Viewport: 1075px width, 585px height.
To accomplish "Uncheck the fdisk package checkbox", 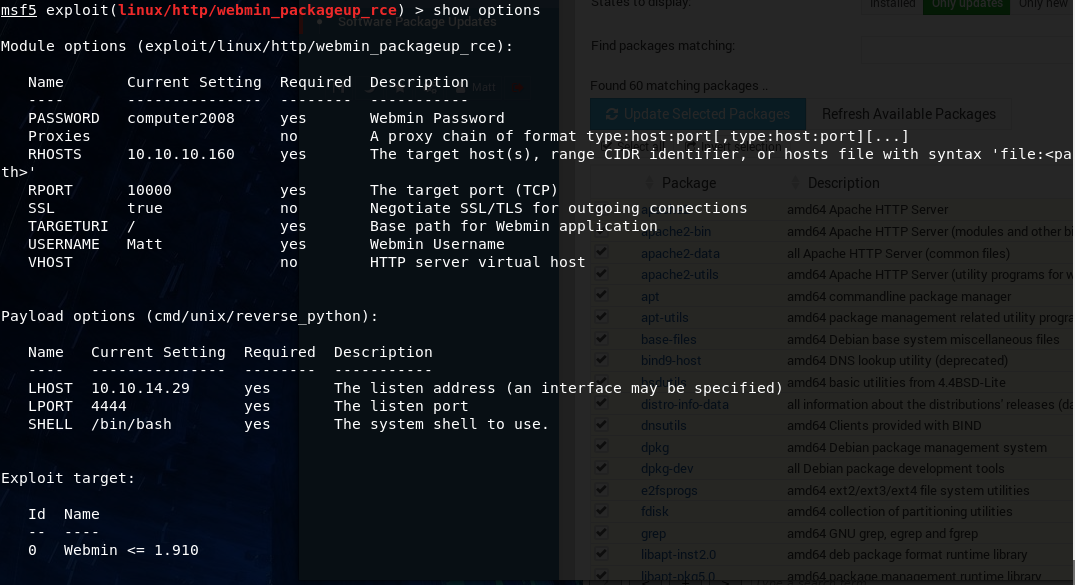I will (601, 511).
